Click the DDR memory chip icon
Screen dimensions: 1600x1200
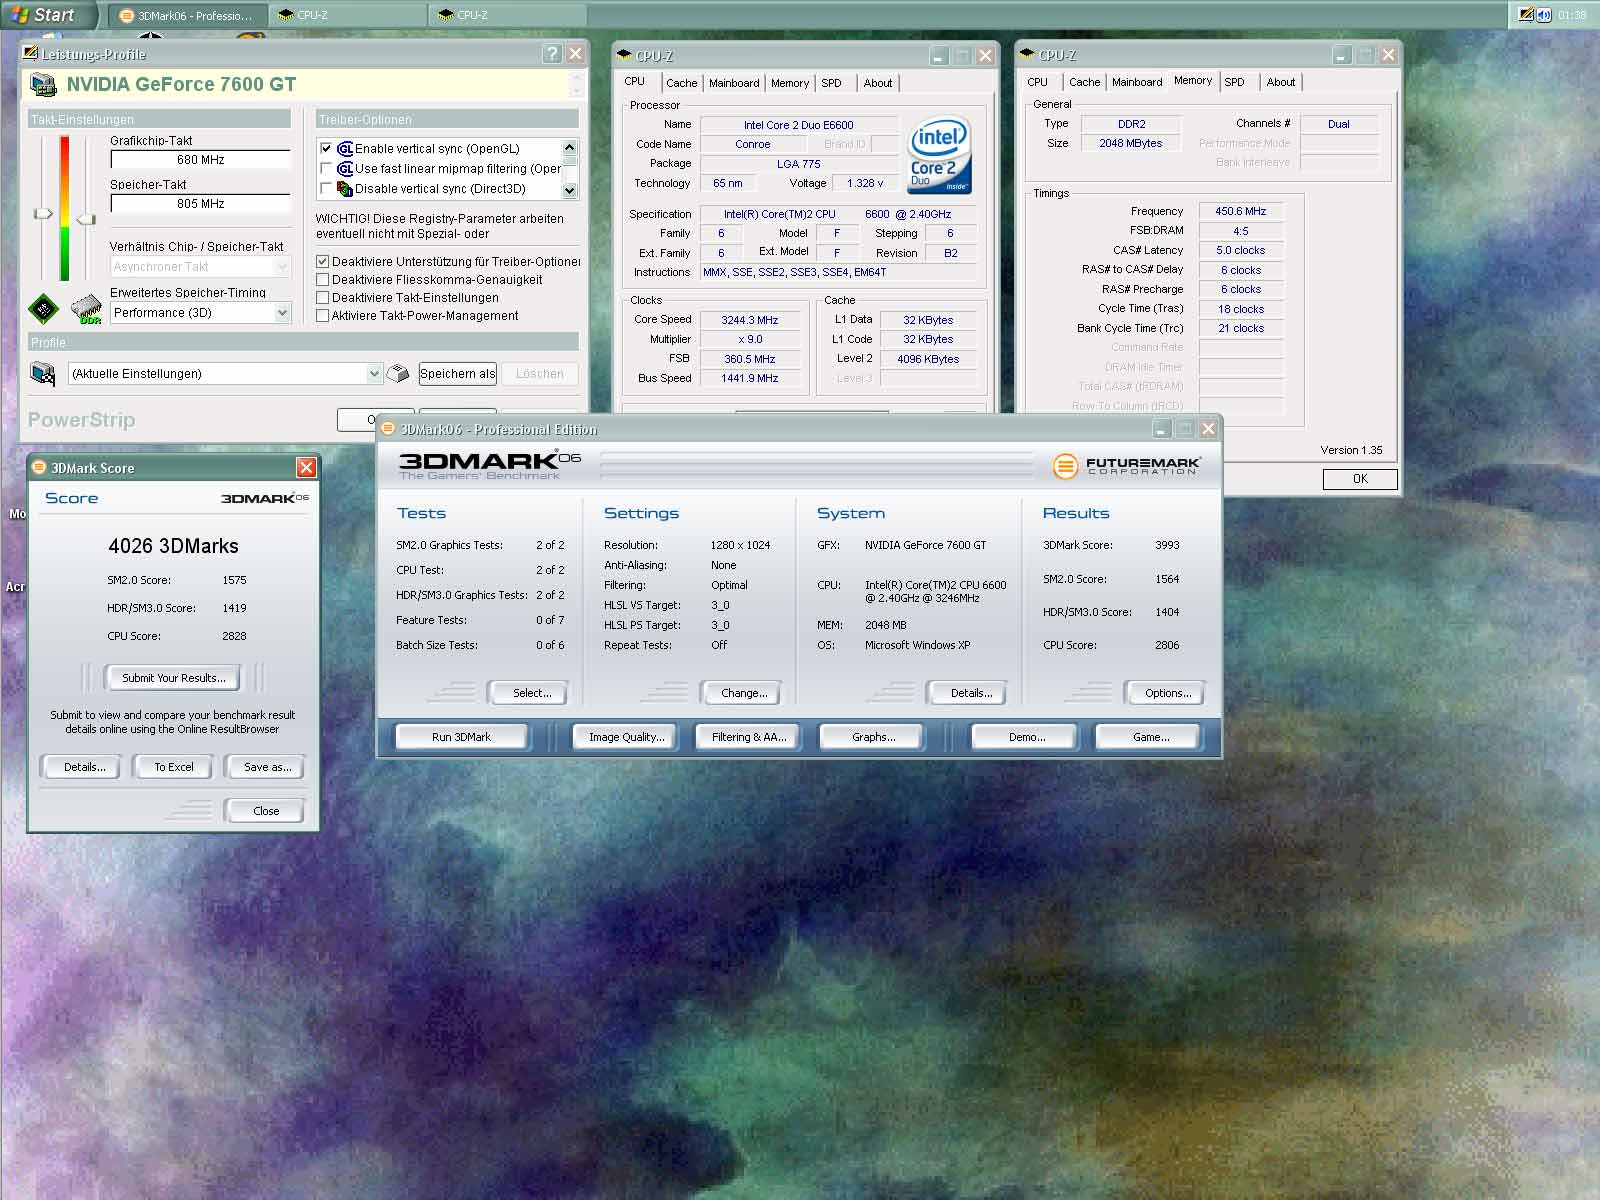tap(87, 309)
